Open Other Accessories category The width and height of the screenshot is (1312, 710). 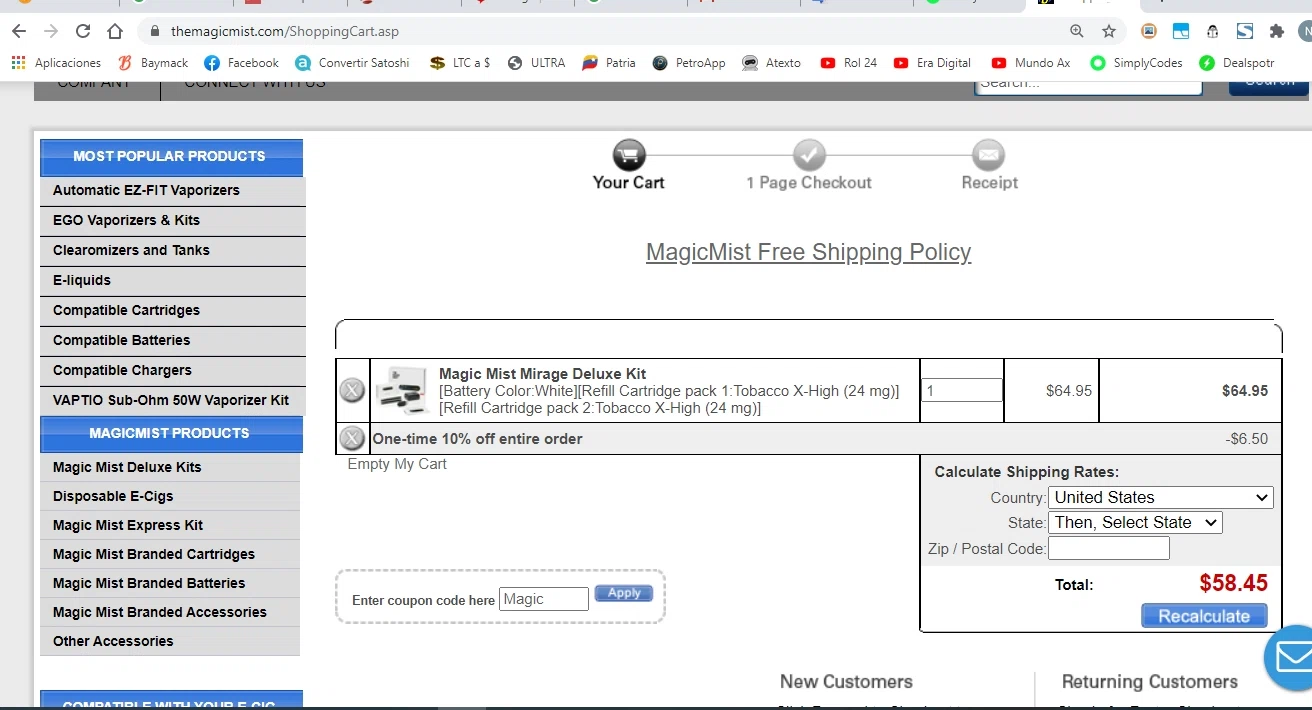170,641
